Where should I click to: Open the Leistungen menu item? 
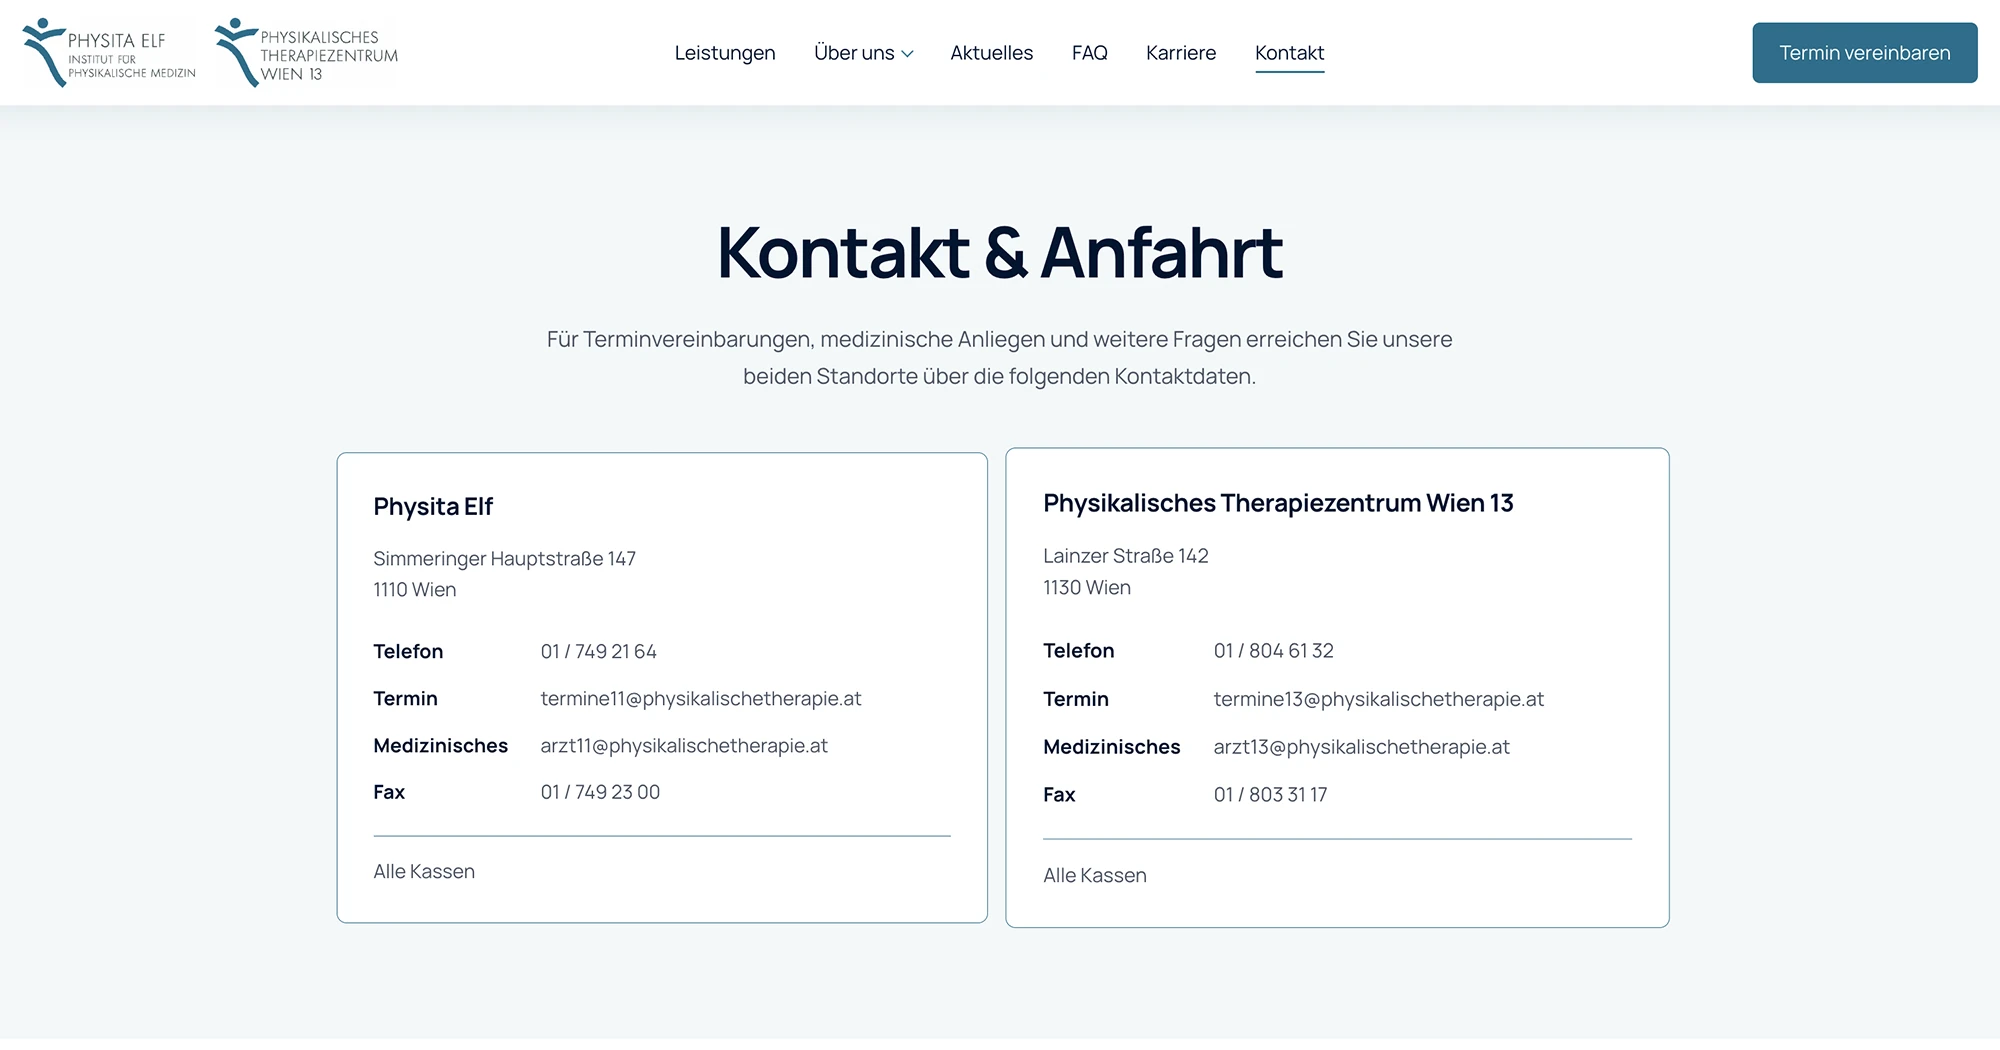(725, 53)
